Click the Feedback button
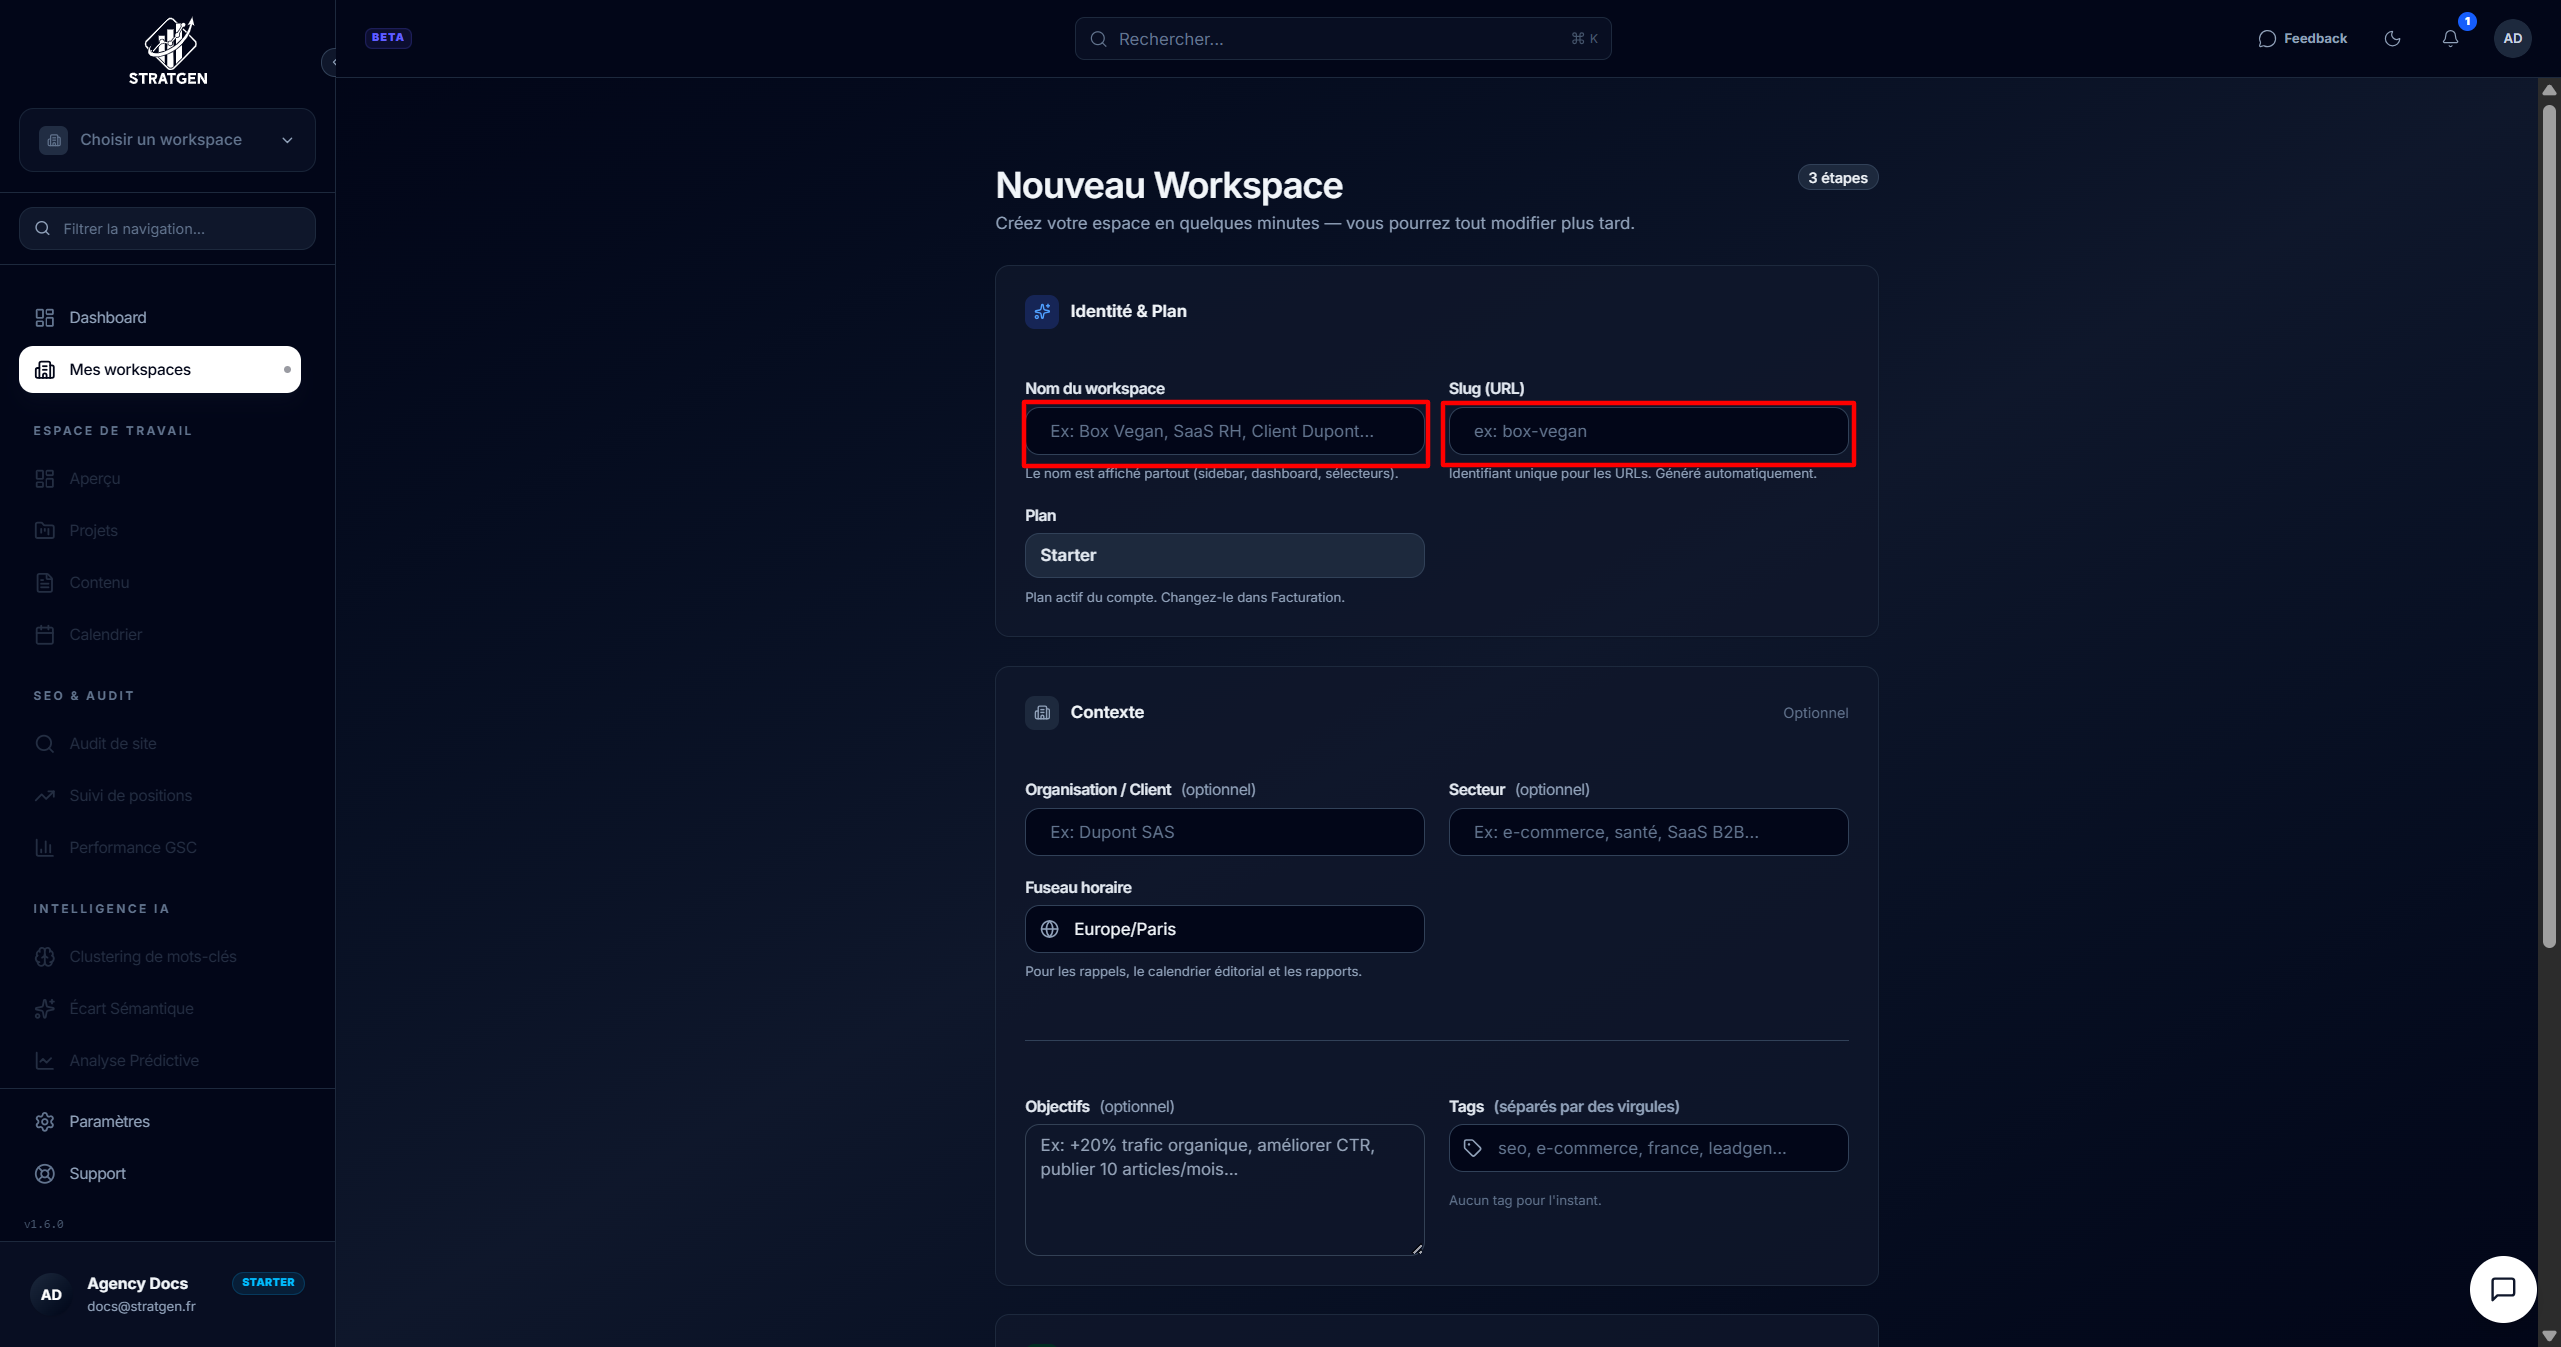 [2302, 39]
